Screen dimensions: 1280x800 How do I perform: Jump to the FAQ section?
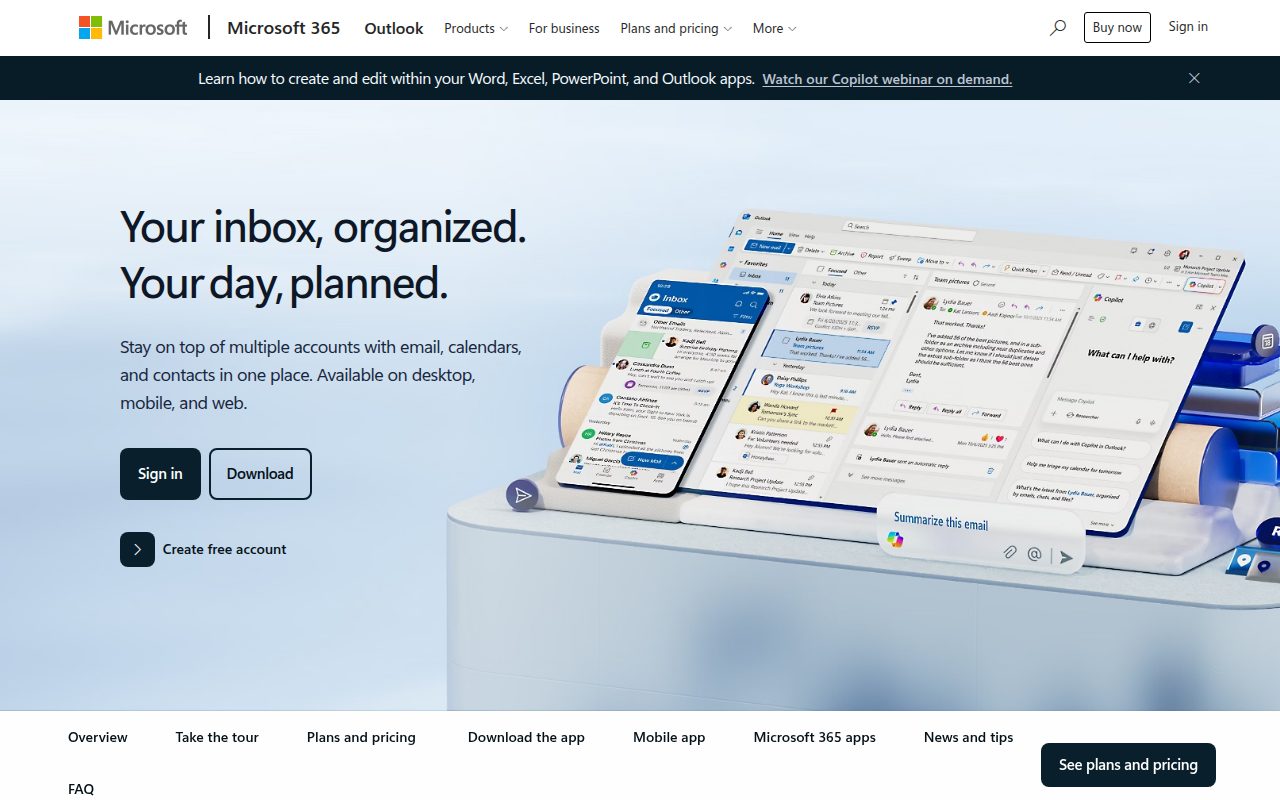81,789
